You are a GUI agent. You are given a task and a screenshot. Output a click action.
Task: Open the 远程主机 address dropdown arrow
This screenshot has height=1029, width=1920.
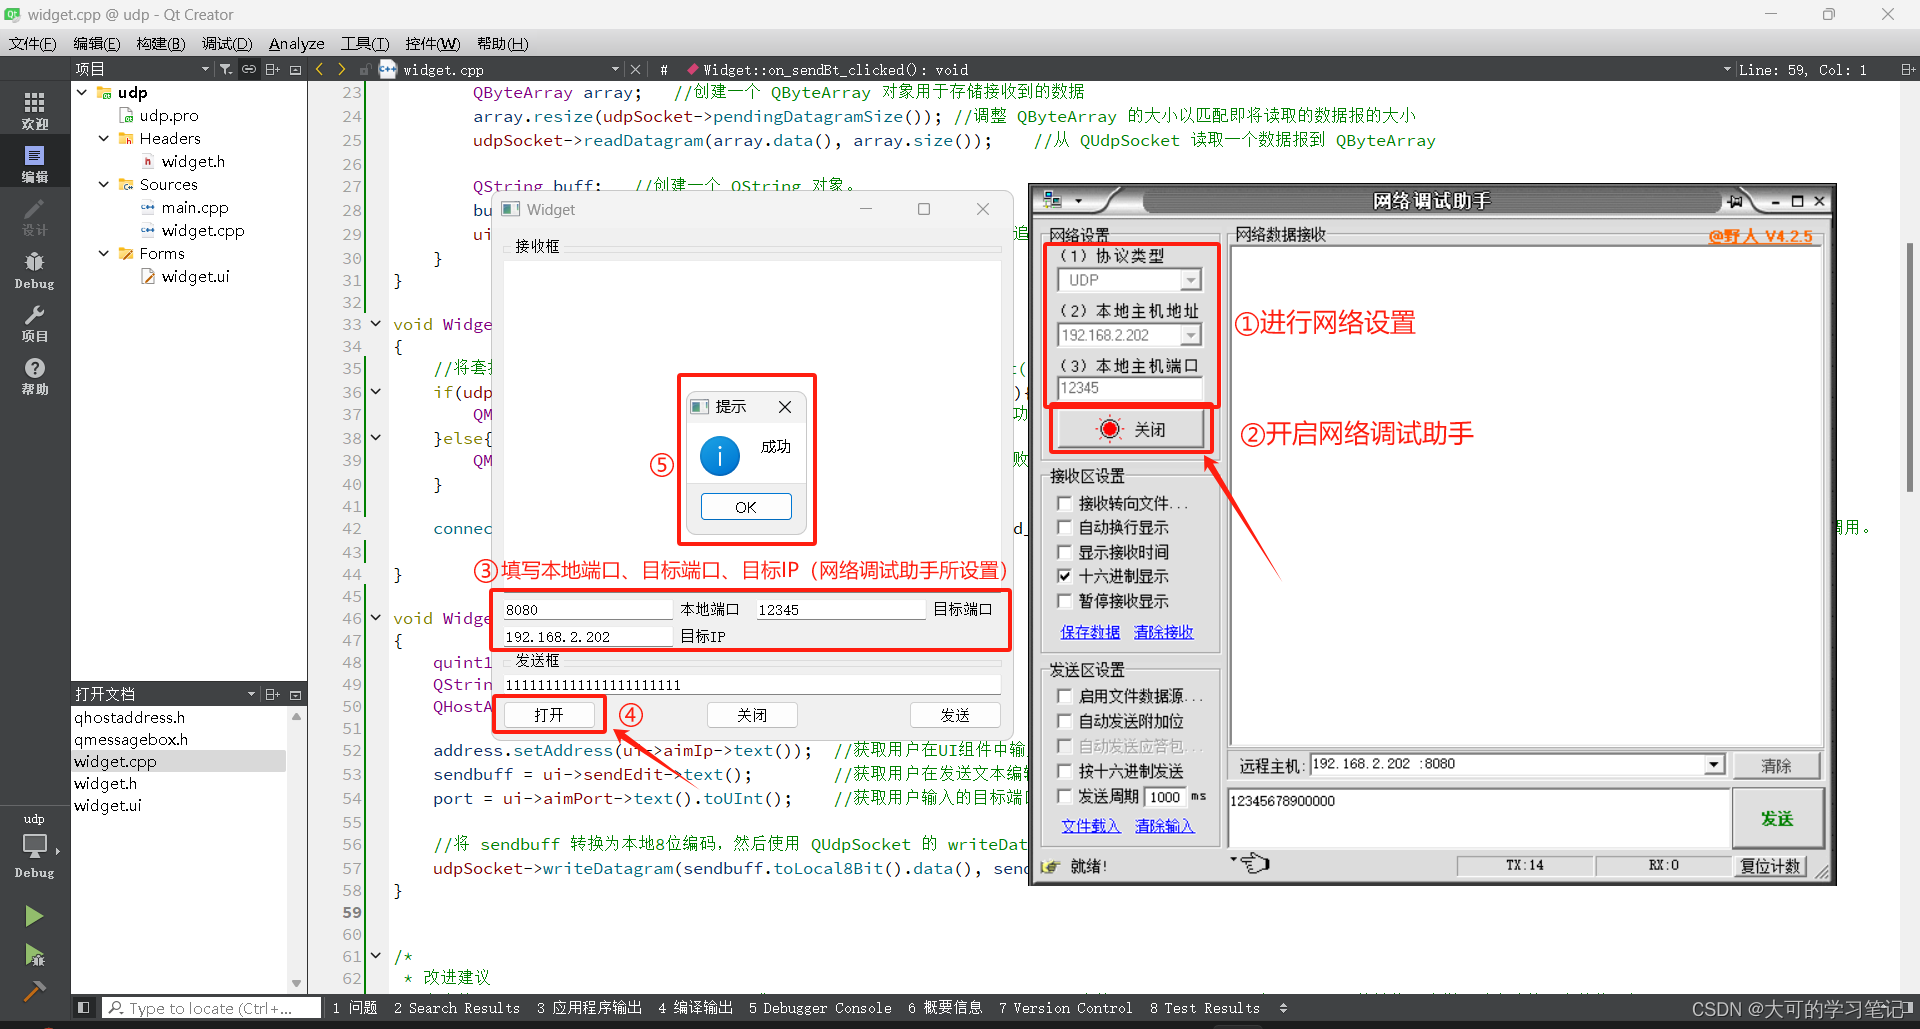click(1714, 764)
